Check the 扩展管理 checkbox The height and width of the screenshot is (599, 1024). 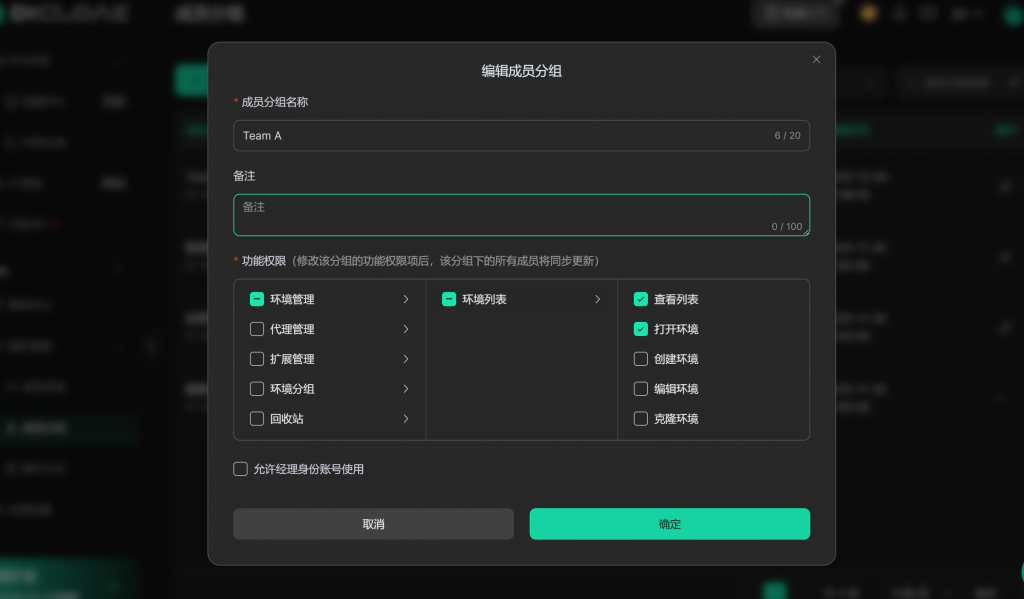pos(257,359)
